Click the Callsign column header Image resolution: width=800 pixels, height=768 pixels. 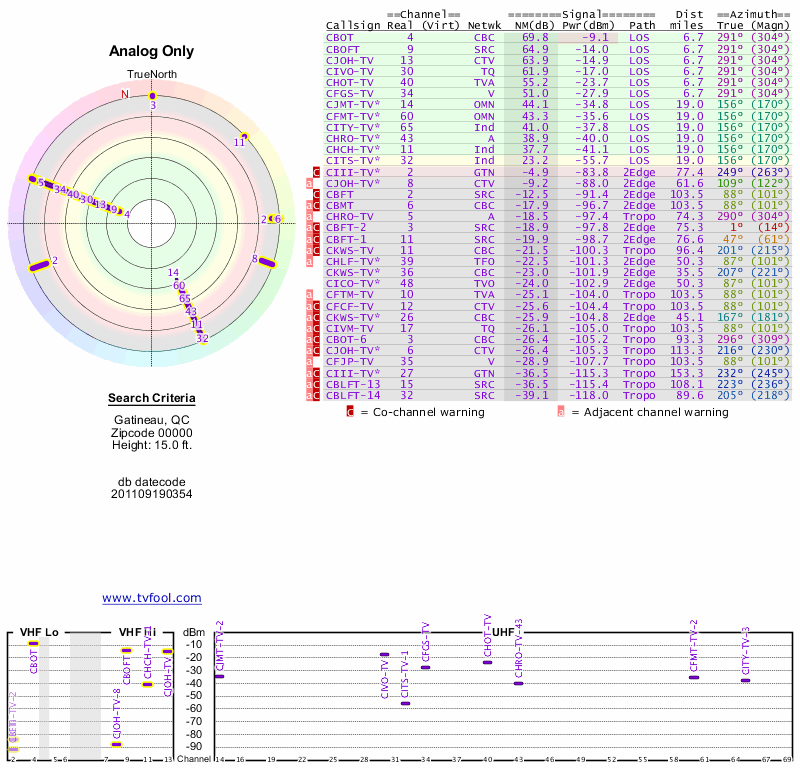(353, 24)
